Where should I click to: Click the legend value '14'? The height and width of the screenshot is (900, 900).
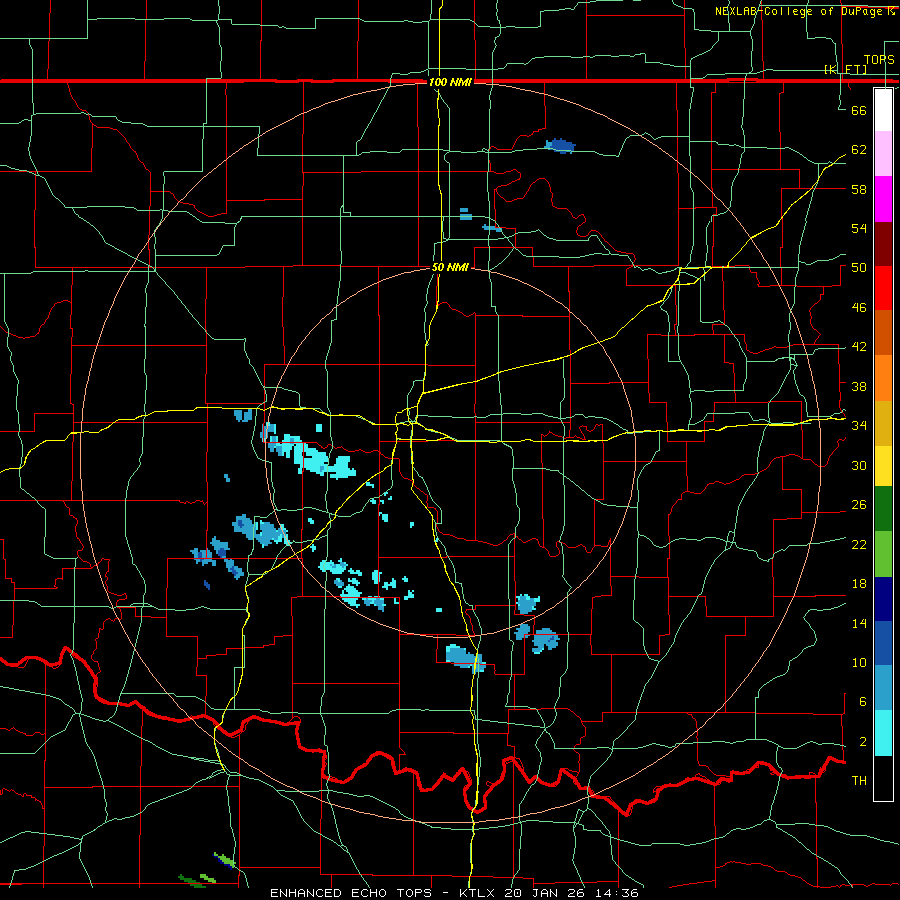[x=859, y=623]
